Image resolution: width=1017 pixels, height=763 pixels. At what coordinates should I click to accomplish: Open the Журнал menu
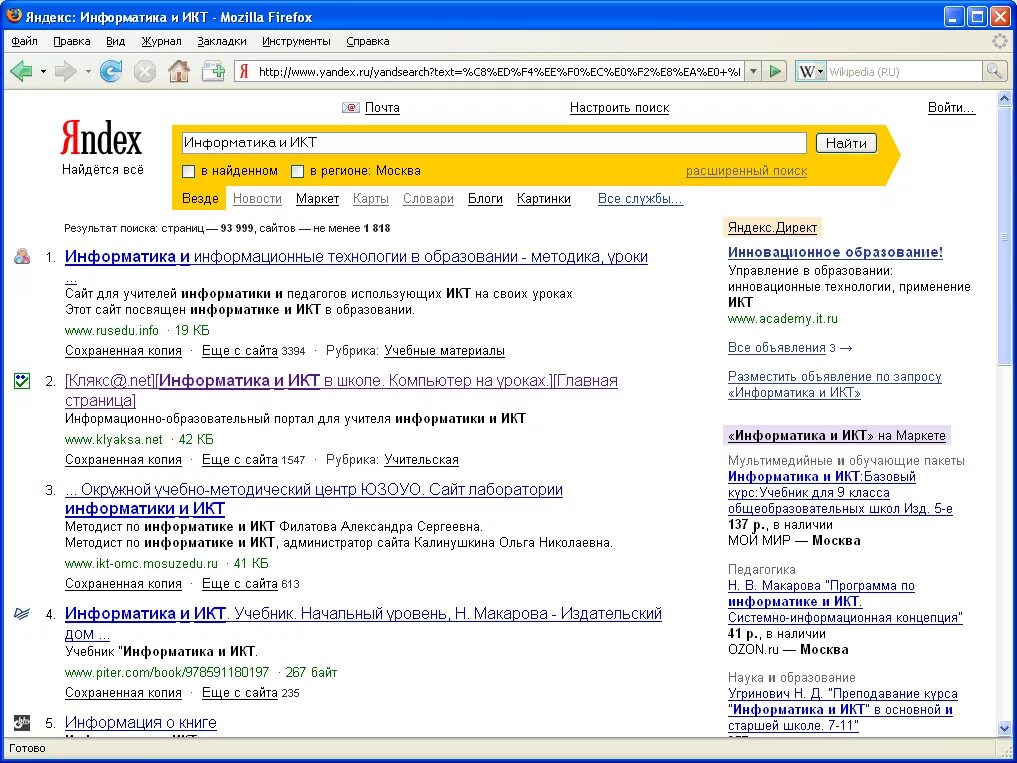tap(162, 41)
